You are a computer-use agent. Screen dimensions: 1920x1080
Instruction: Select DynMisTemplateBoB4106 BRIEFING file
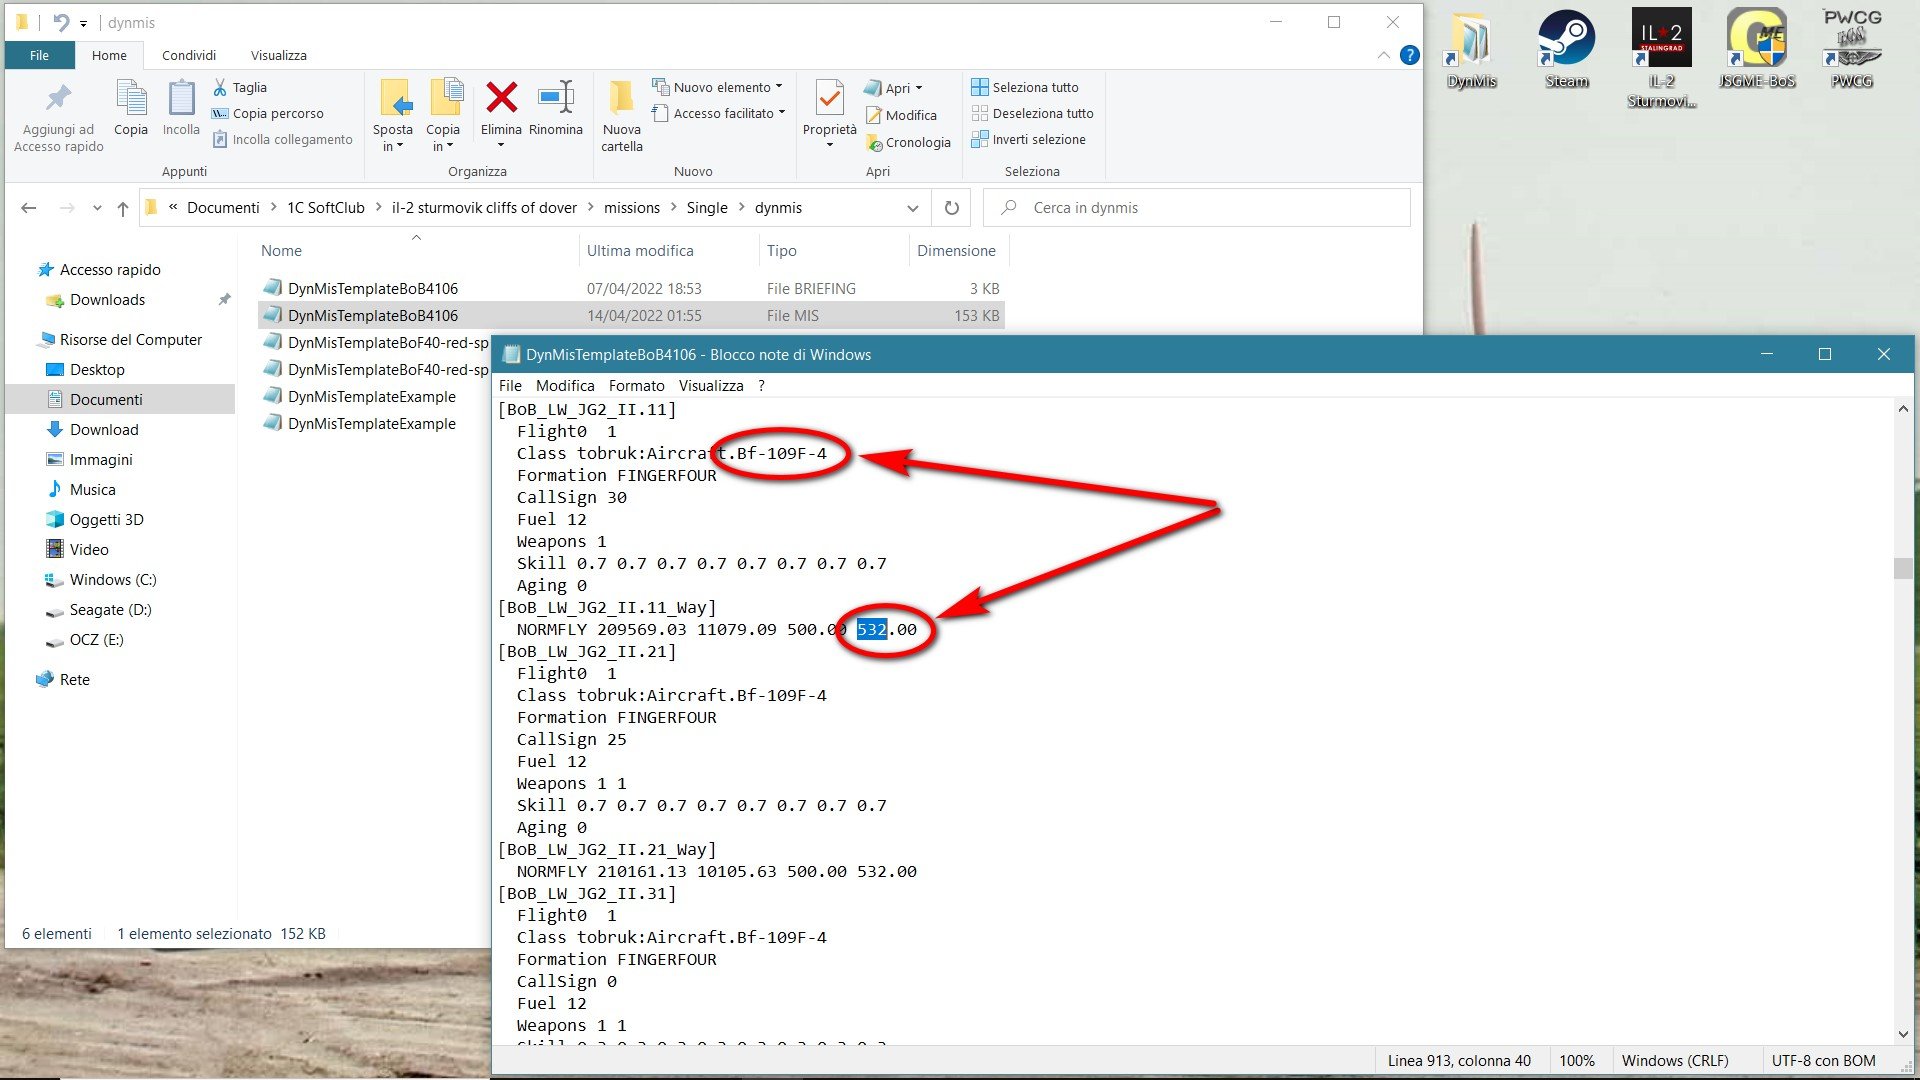coord(631,288)
